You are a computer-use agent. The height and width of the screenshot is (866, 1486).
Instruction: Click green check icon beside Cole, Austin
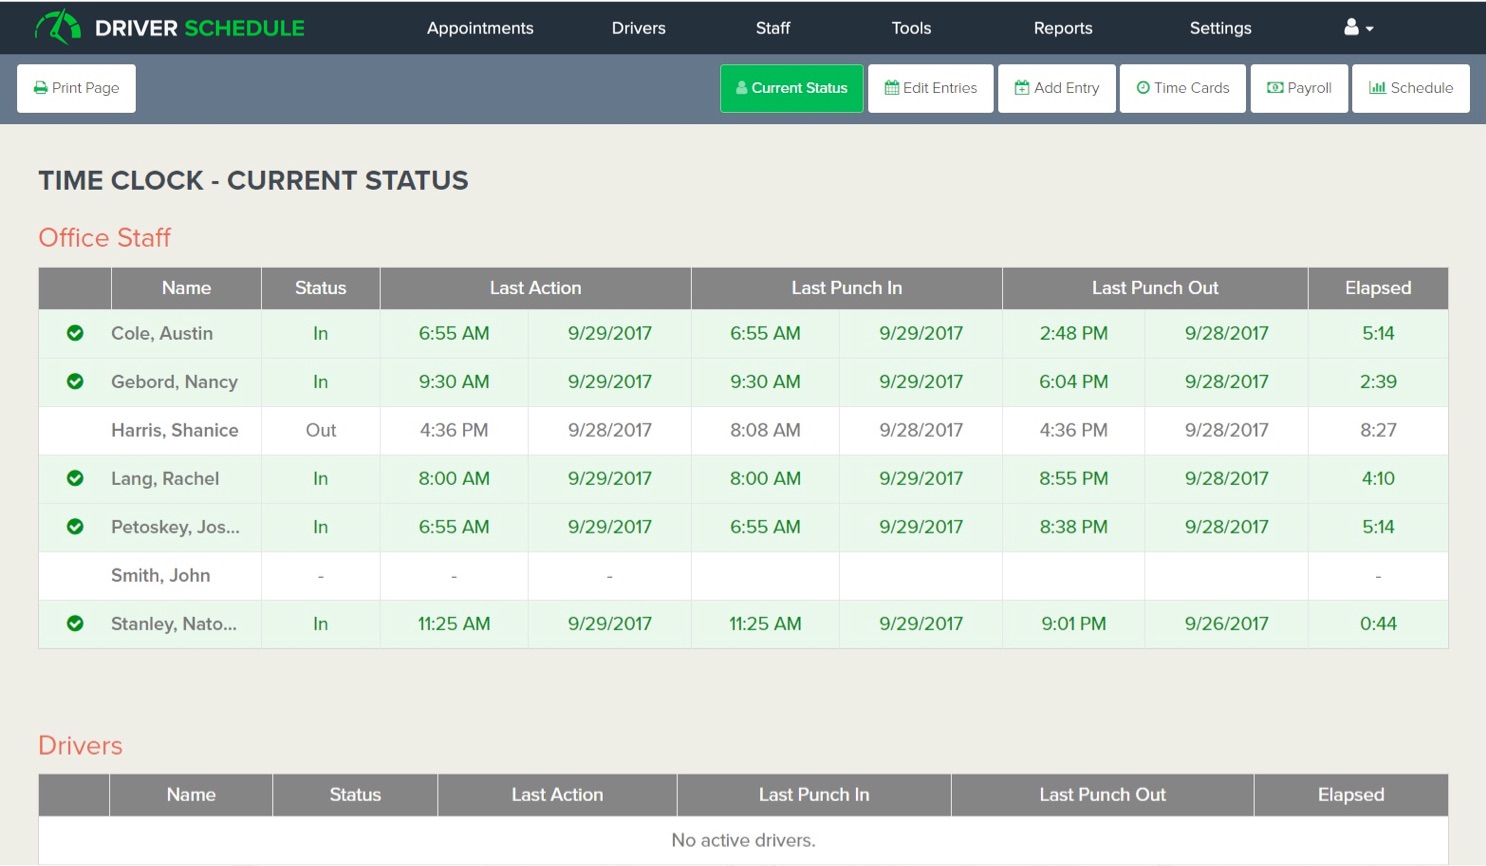(75, 333)
